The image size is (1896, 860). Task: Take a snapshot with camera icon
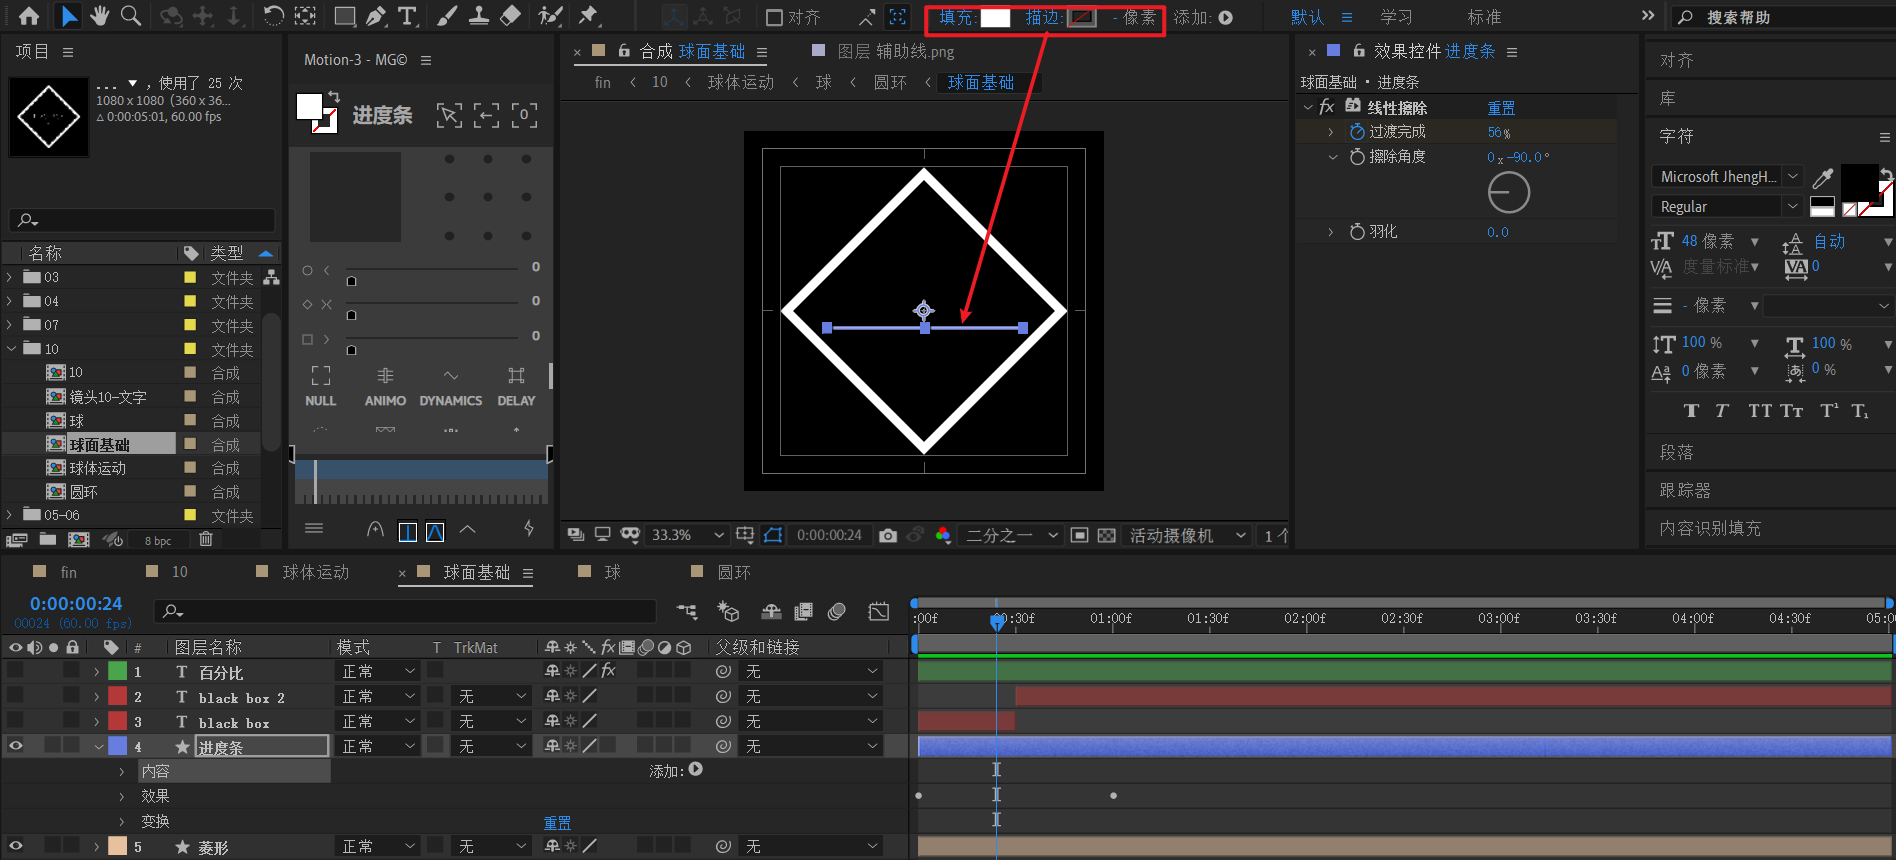click(887, 536)
